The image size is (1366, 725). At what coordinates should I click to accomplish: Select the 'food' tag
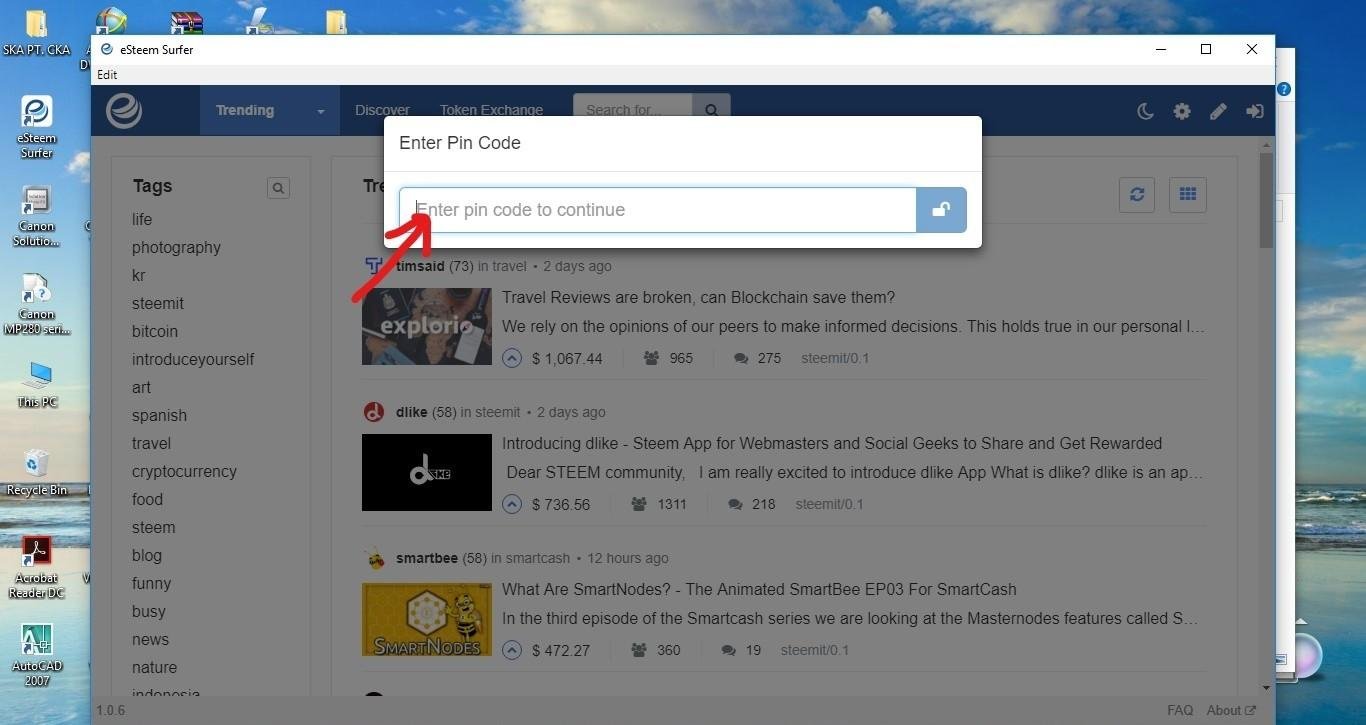pos(147,499)
